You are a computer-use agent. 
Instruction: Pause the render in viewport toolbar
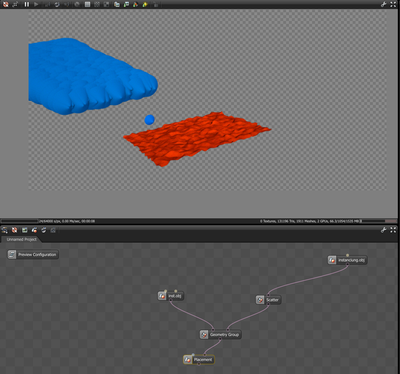pyautogui.click(x=27, y=4)
